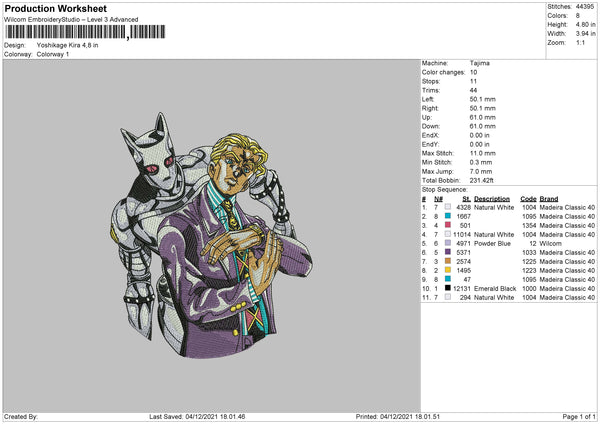Image resolution: width=600 pixels, height=424 pixels.
Task: Click the St. column header
Action: coord(466,199)
